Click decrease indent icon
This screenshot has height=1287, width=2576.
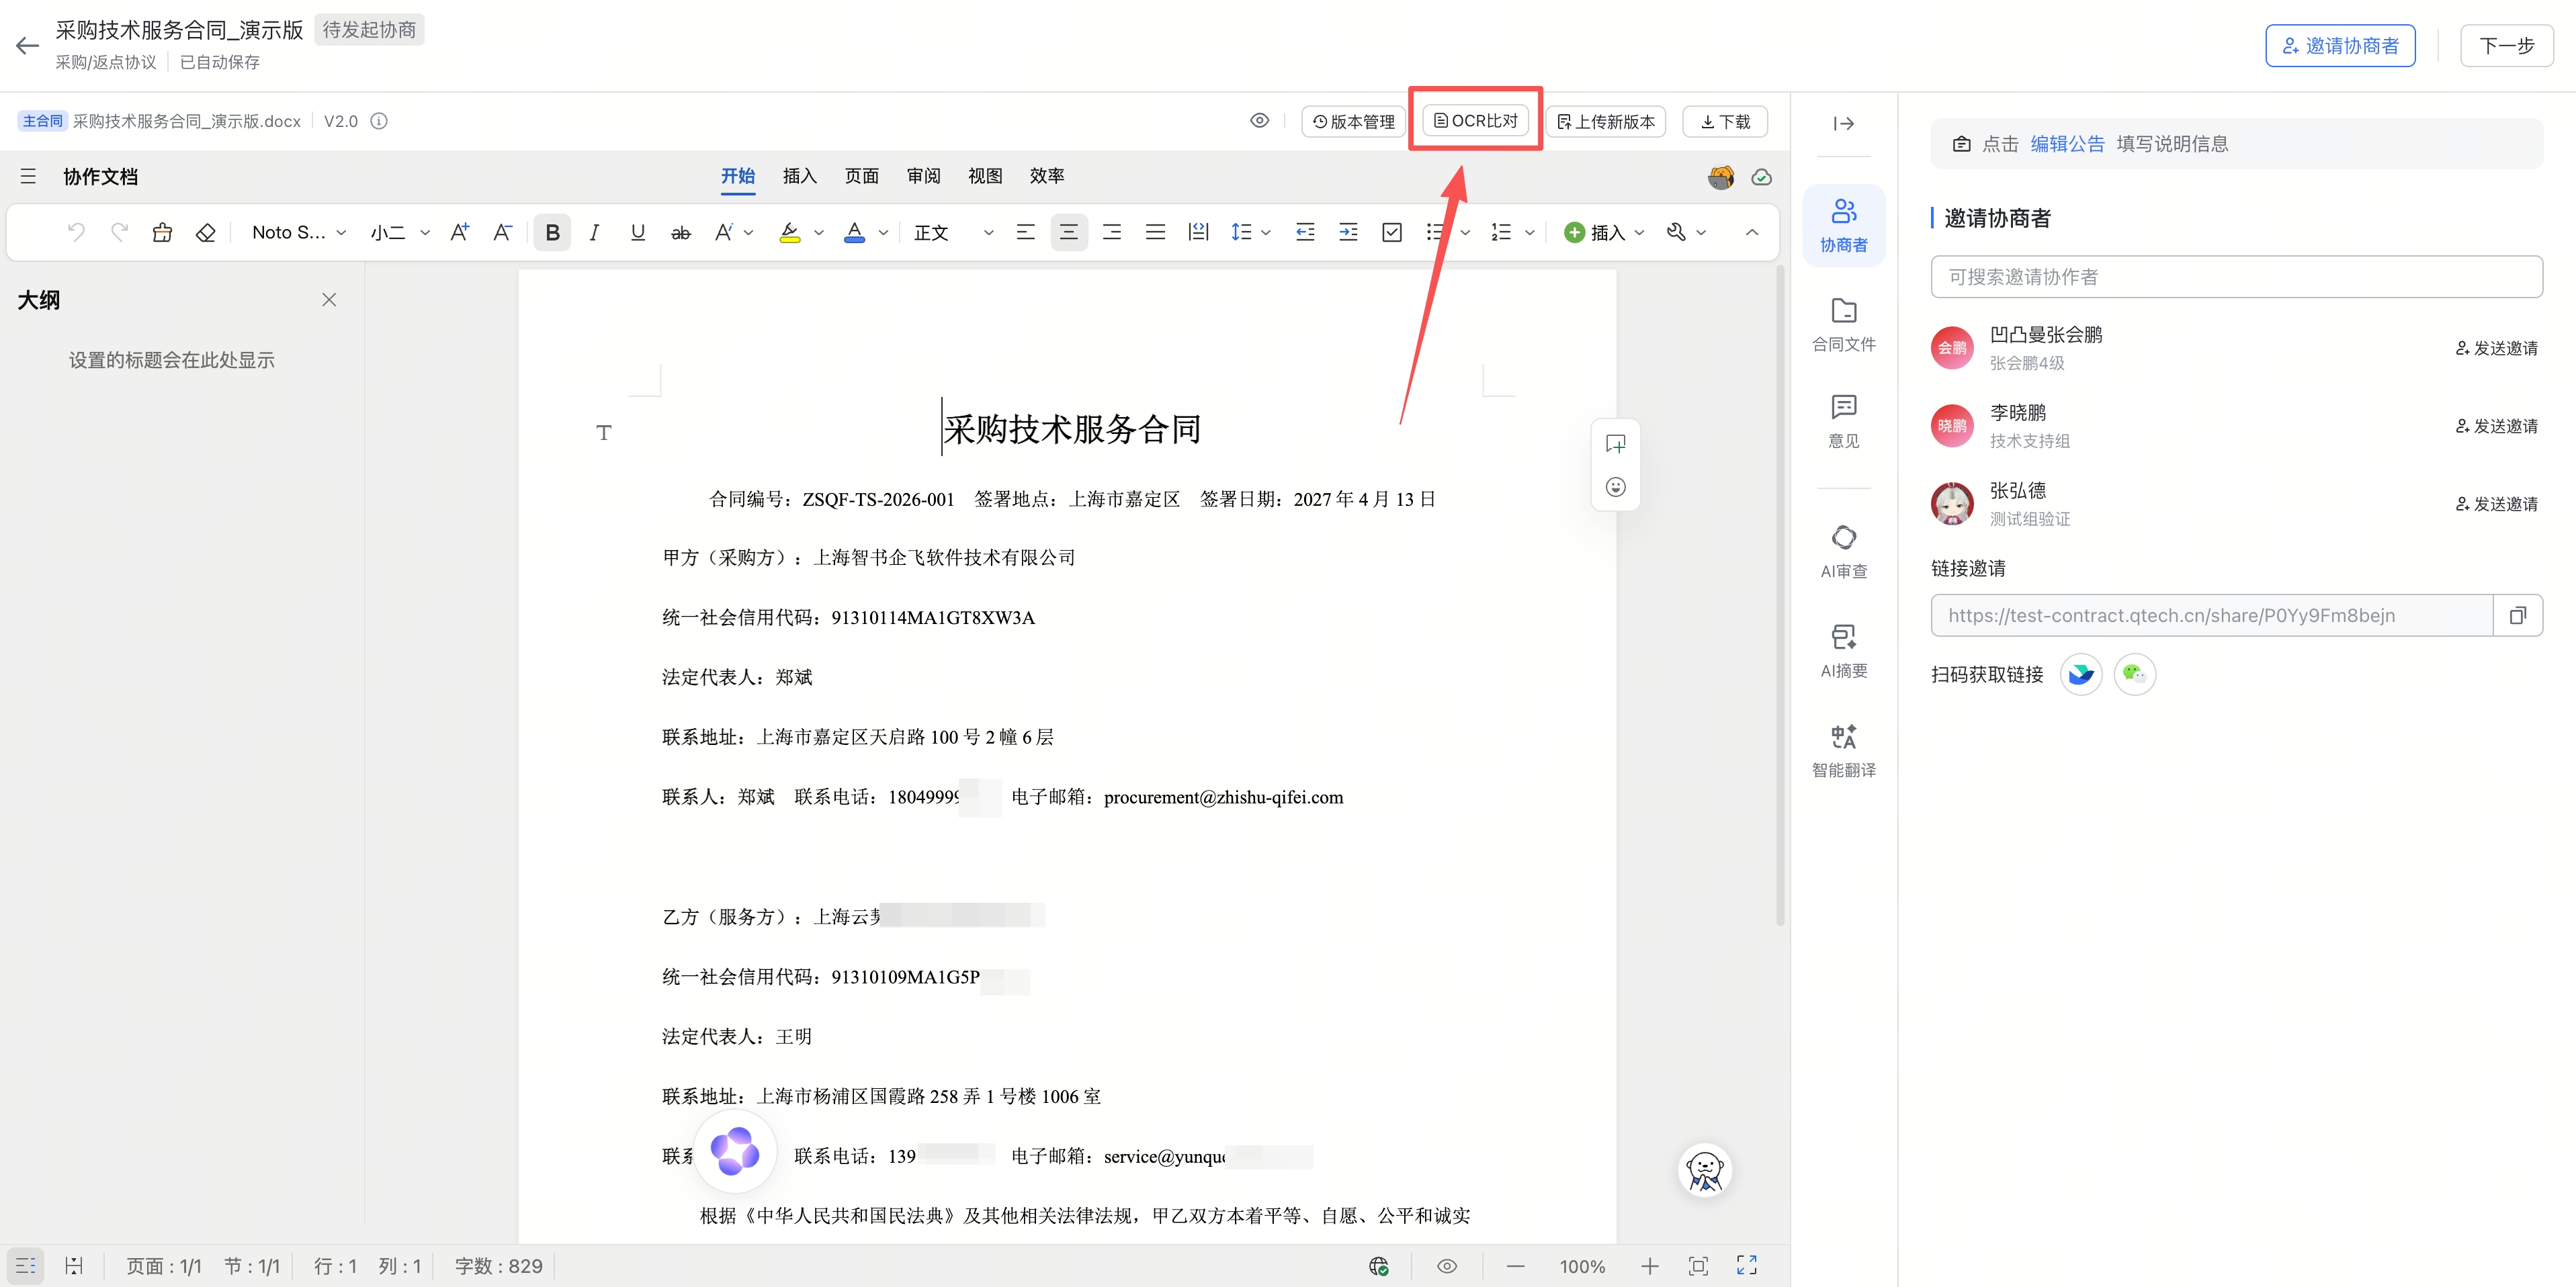(1305, 233)
